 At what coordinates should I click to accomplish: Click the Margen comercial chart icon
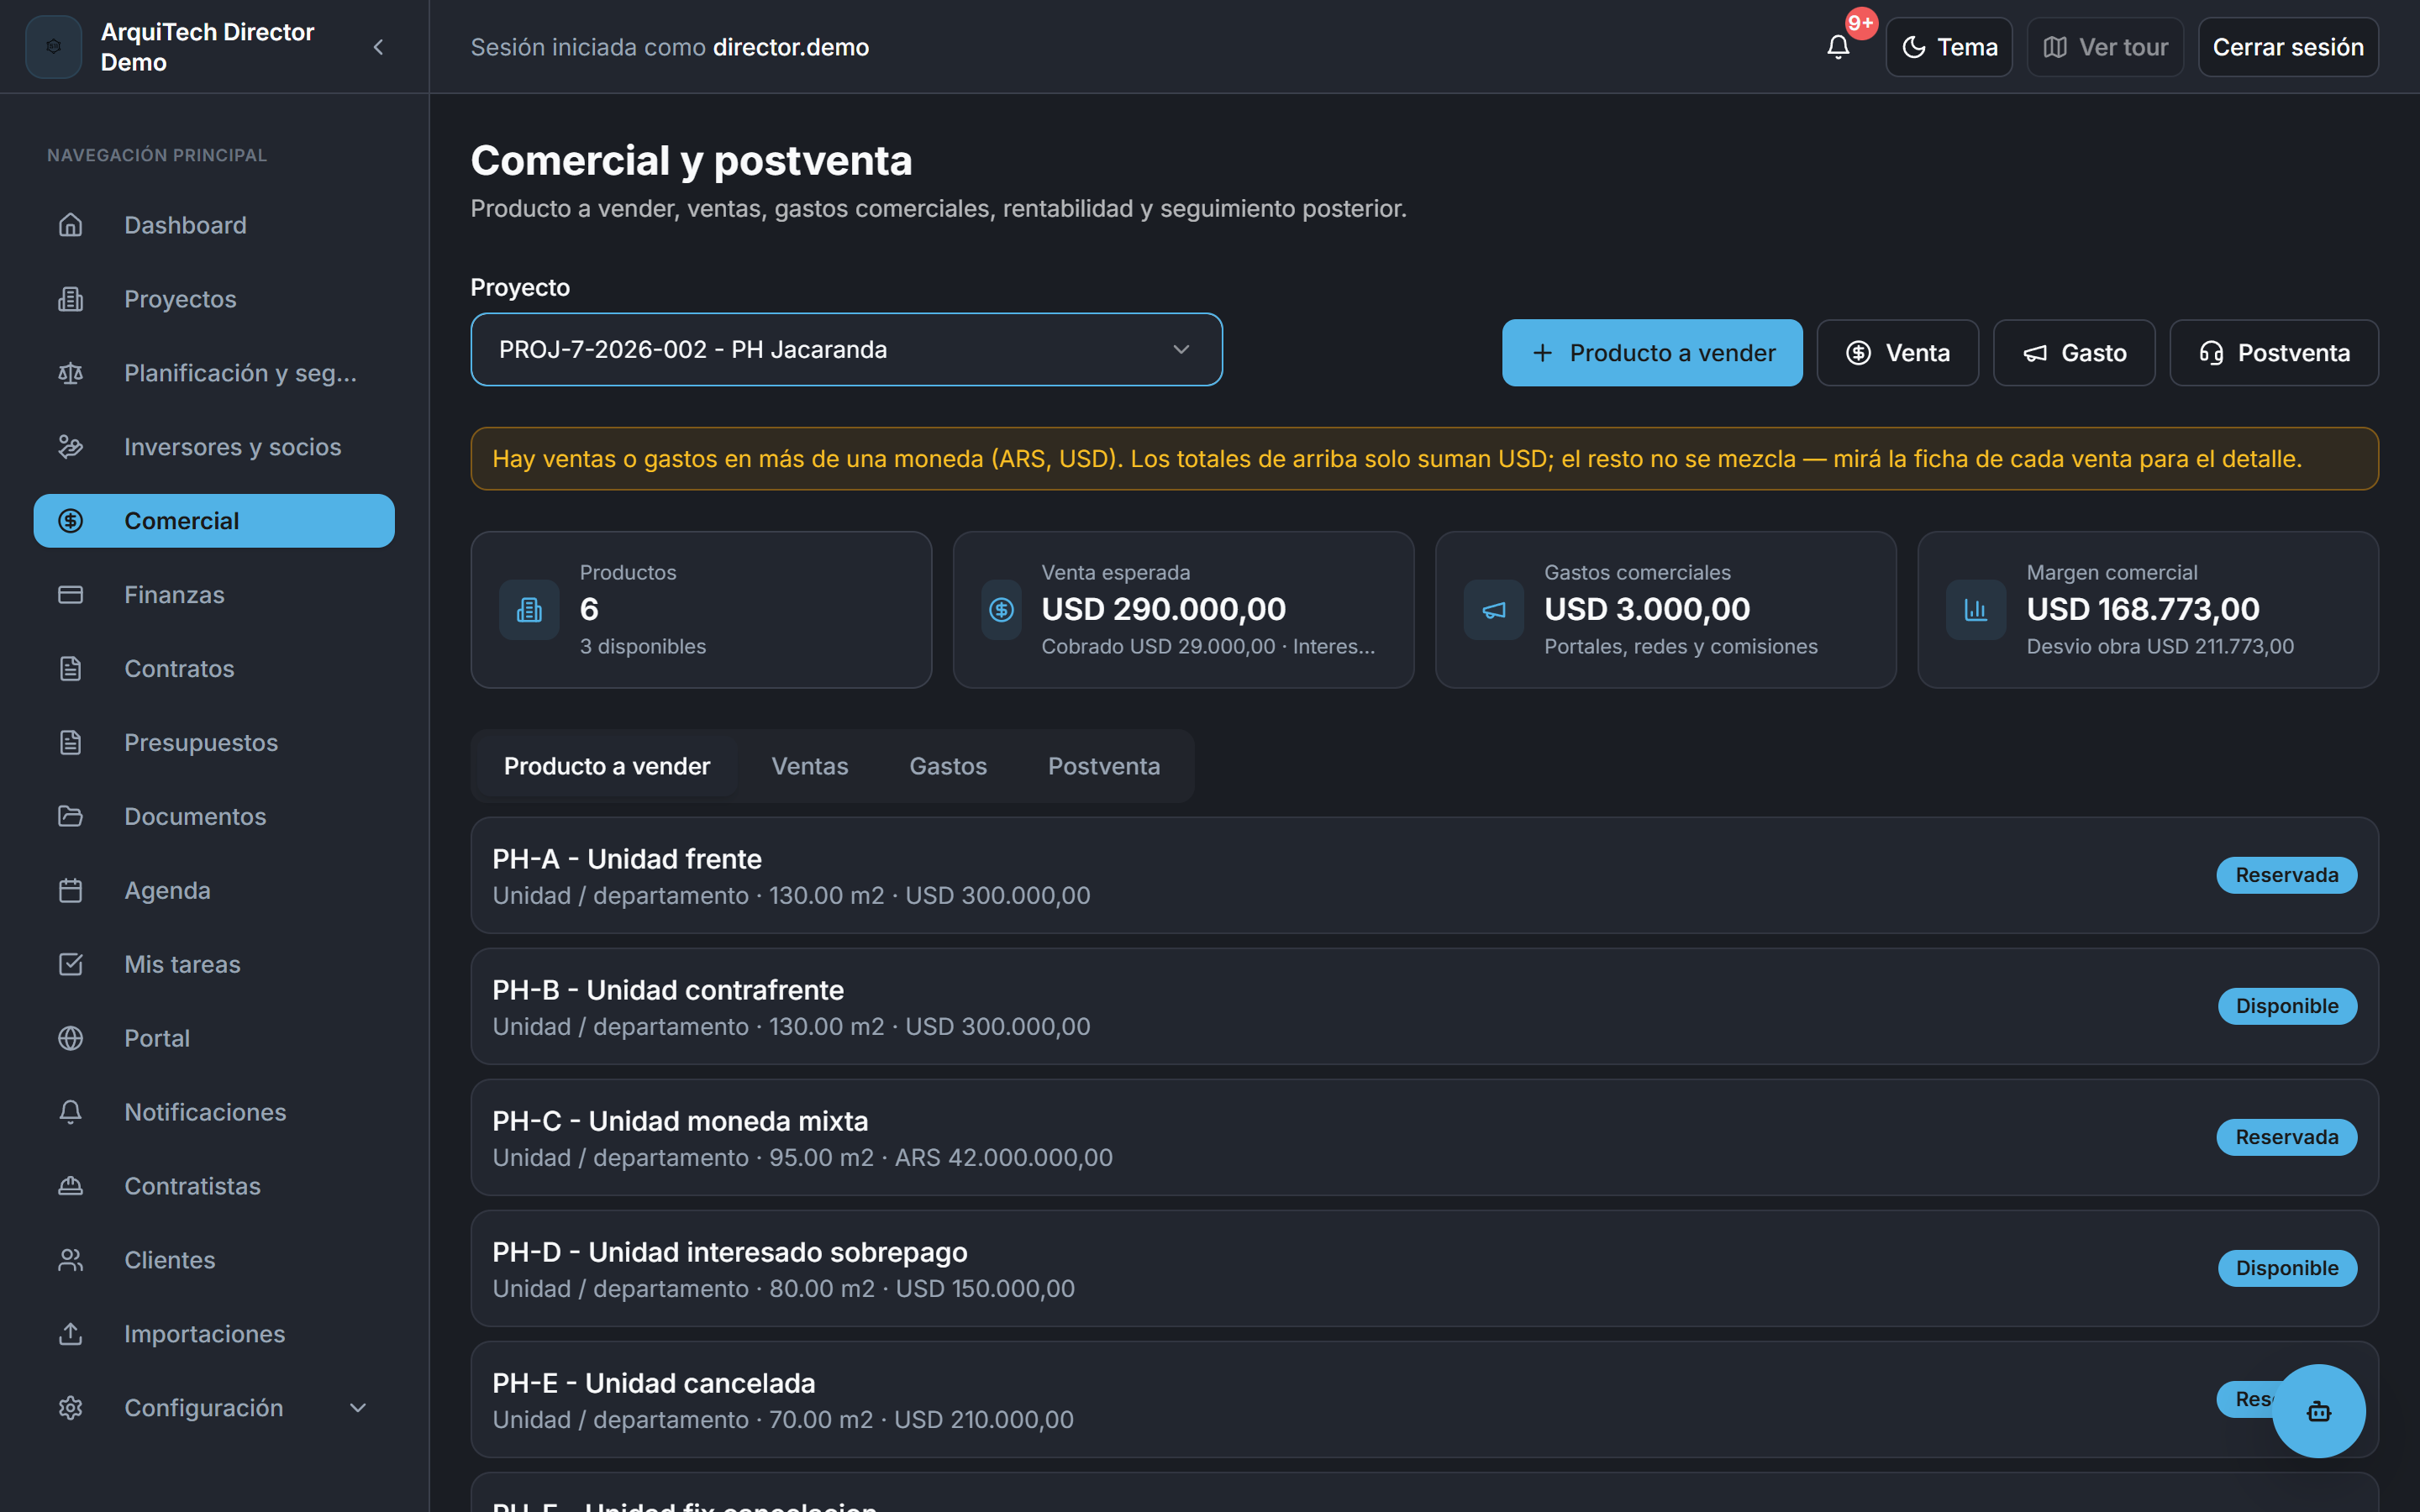coord(1976,610)
